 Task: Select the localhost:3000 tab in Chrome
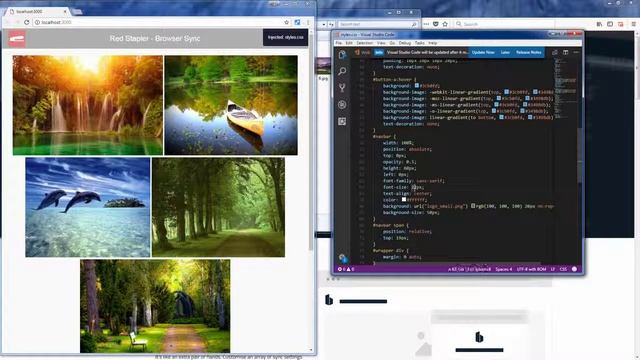pos(38,11)
